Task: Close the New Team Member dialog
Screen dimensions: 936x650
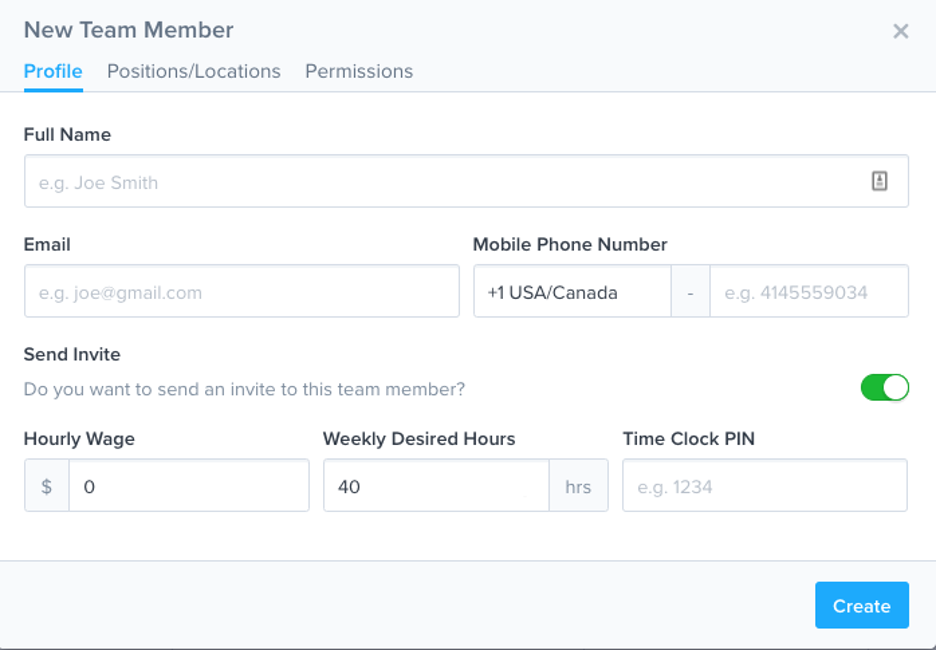Action: point(900,31)
